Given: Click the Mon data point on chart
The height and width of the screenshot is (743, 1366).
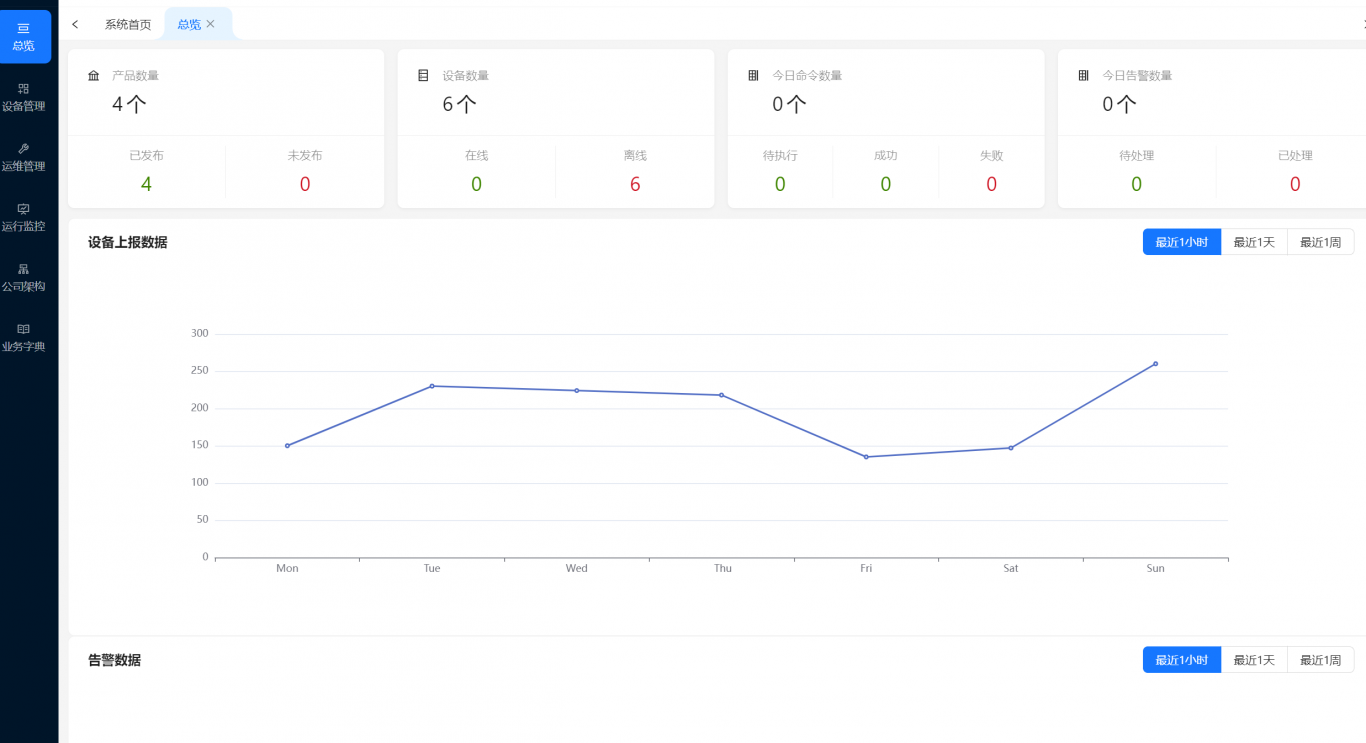Looking at the screenshot, I should click(x=287, y=446).
